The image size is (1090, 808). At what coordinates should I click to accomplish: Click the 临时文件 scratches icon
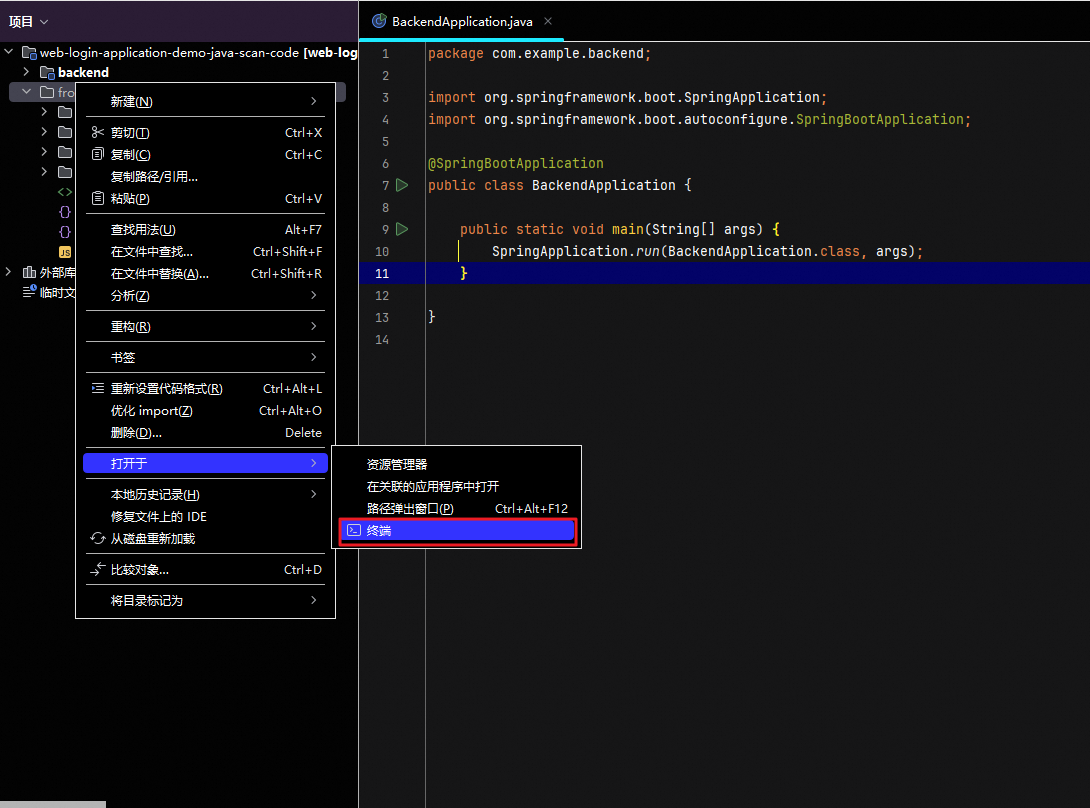[x=29, y=291]
